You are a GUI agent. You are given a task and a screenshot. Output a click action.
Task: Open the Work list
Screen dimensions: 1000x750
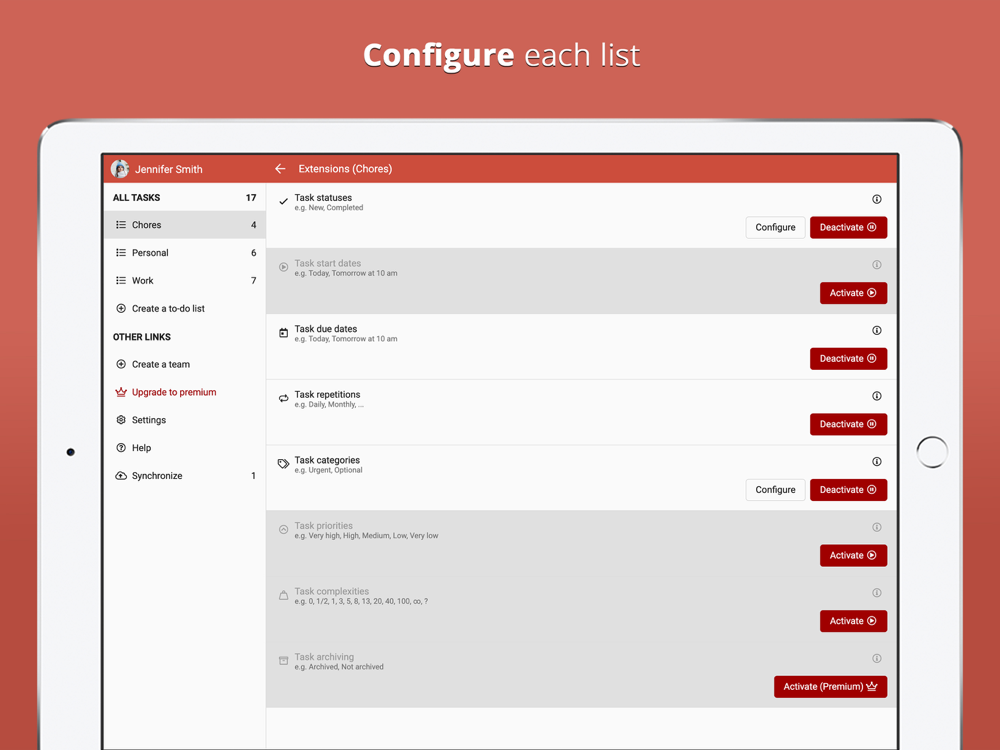pos(184,281)
